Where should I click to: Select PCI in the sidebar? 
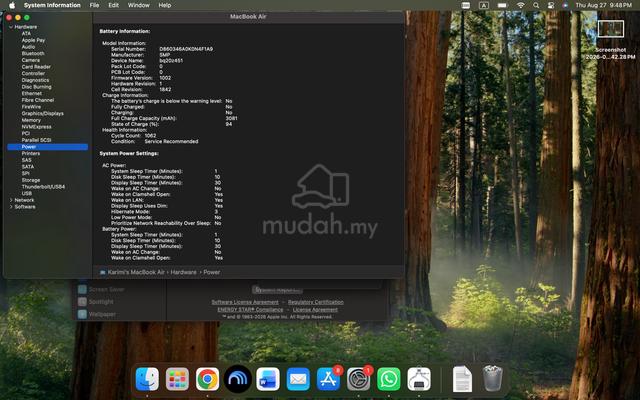25,133
